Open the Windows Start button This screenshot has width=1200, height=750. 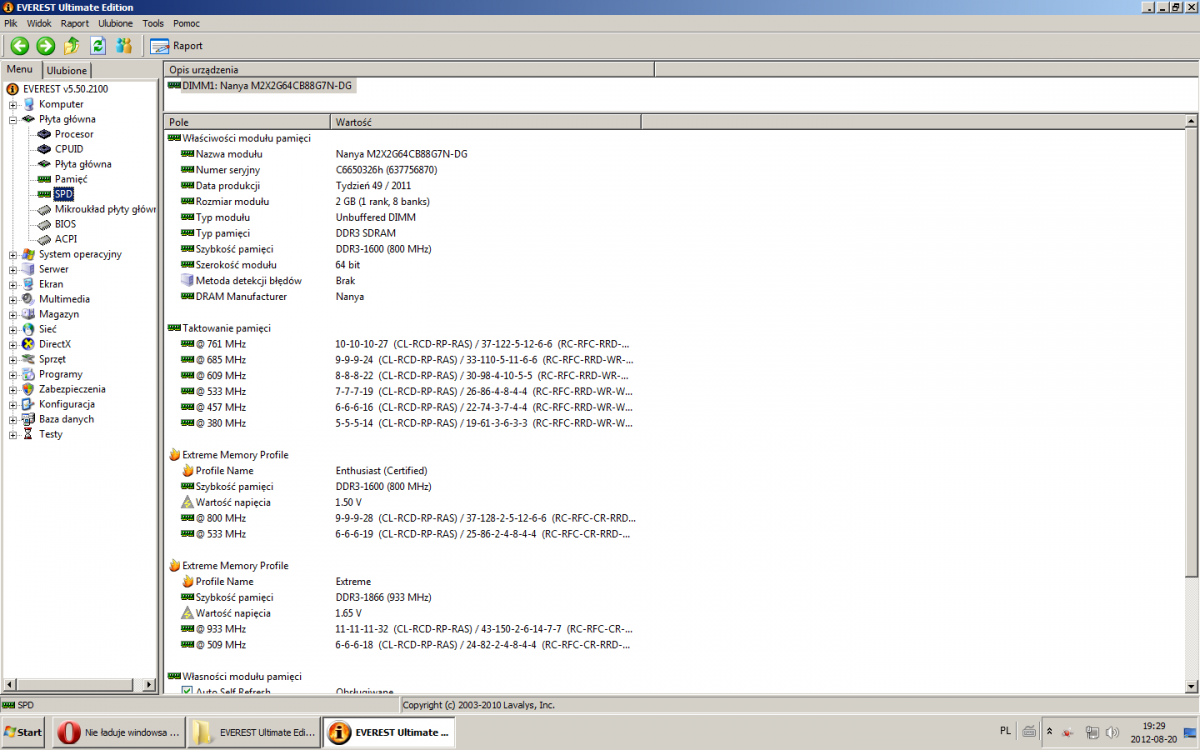(23, 732)
